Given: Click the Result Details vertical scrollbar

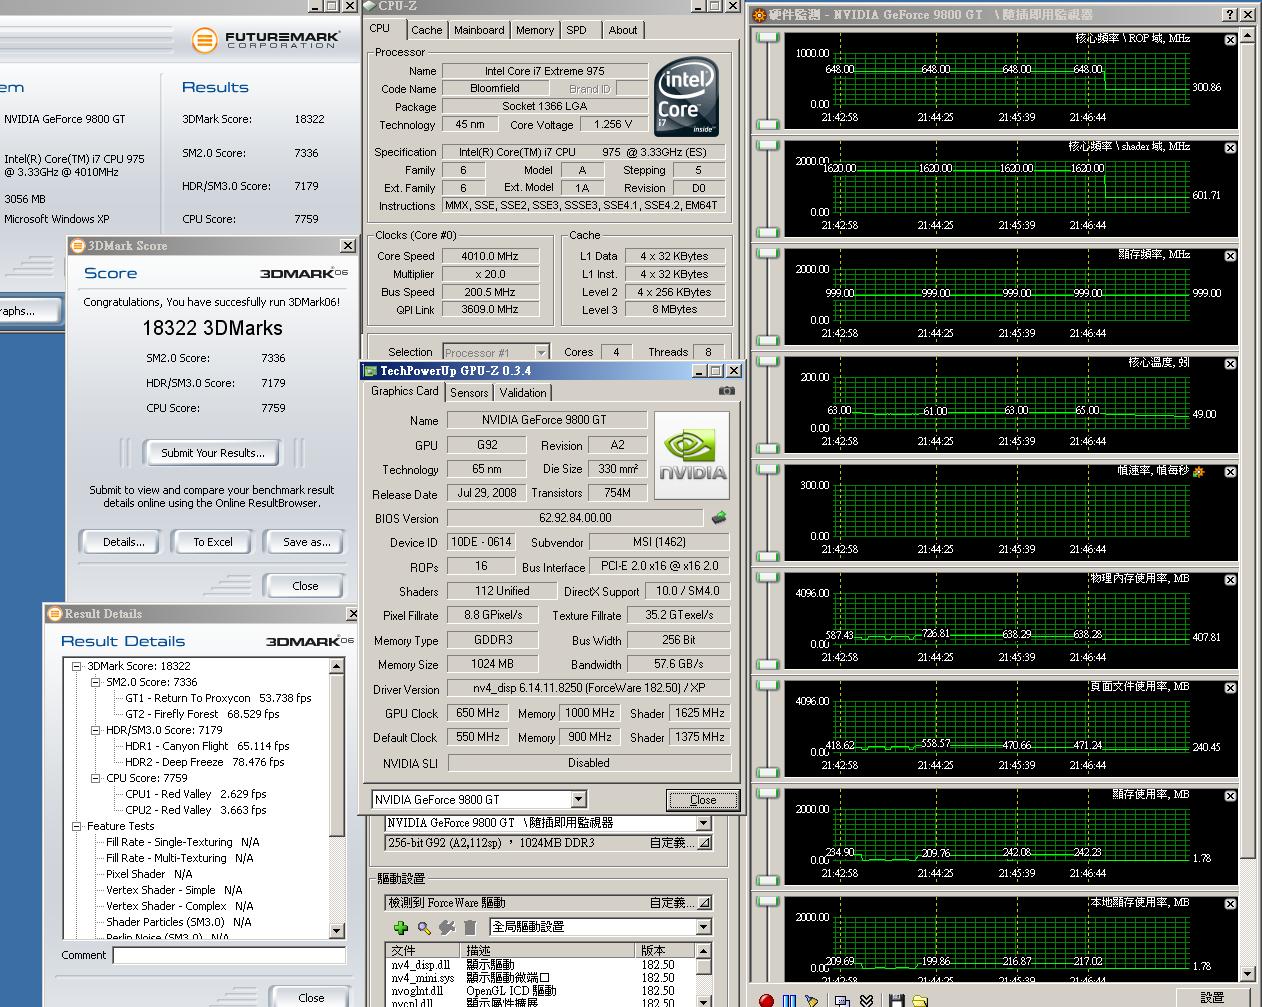Looking at the screenshot, I should (x=337, y=798).
